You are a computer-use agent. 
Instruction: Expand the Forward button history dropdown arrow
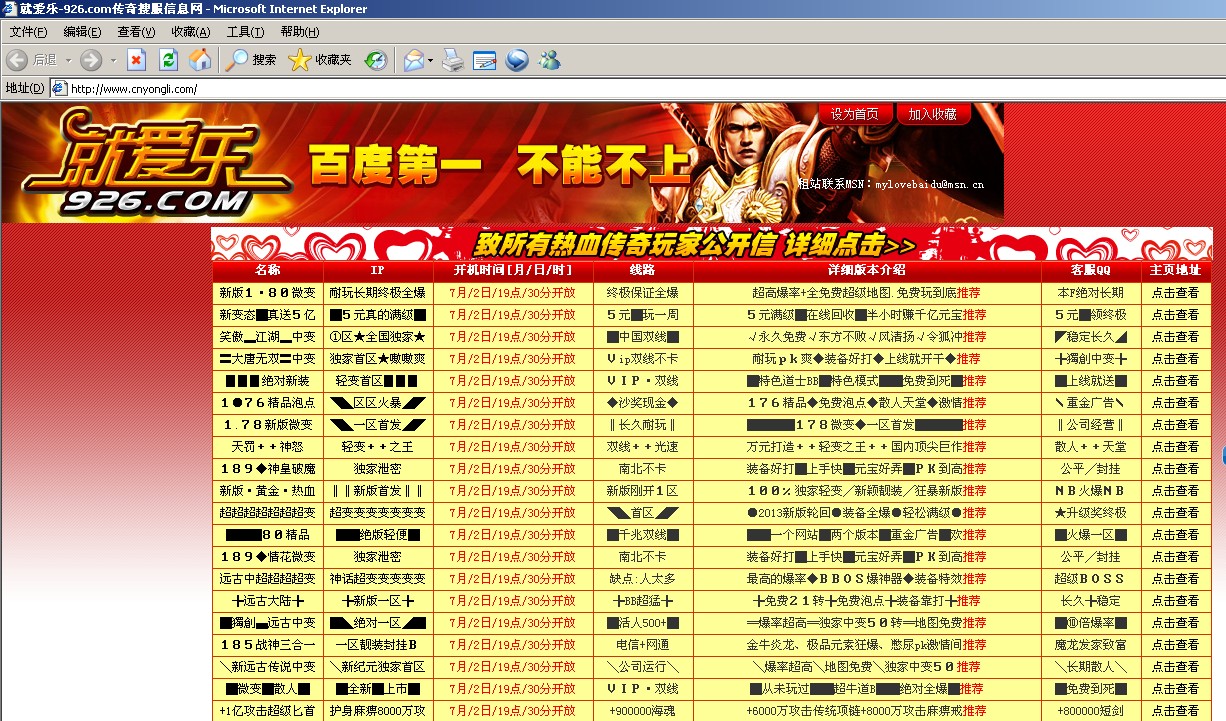pos(113,60)
